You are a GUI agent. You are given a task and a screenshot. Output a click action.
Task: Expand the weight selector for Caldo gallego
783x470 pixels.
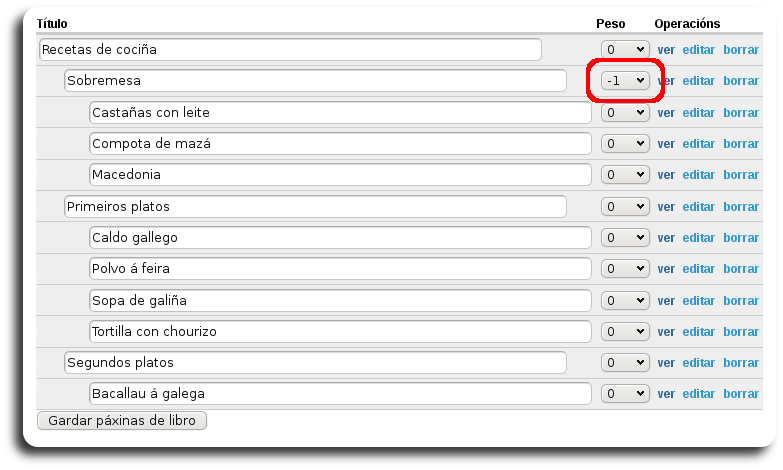(x=625, y=238)
